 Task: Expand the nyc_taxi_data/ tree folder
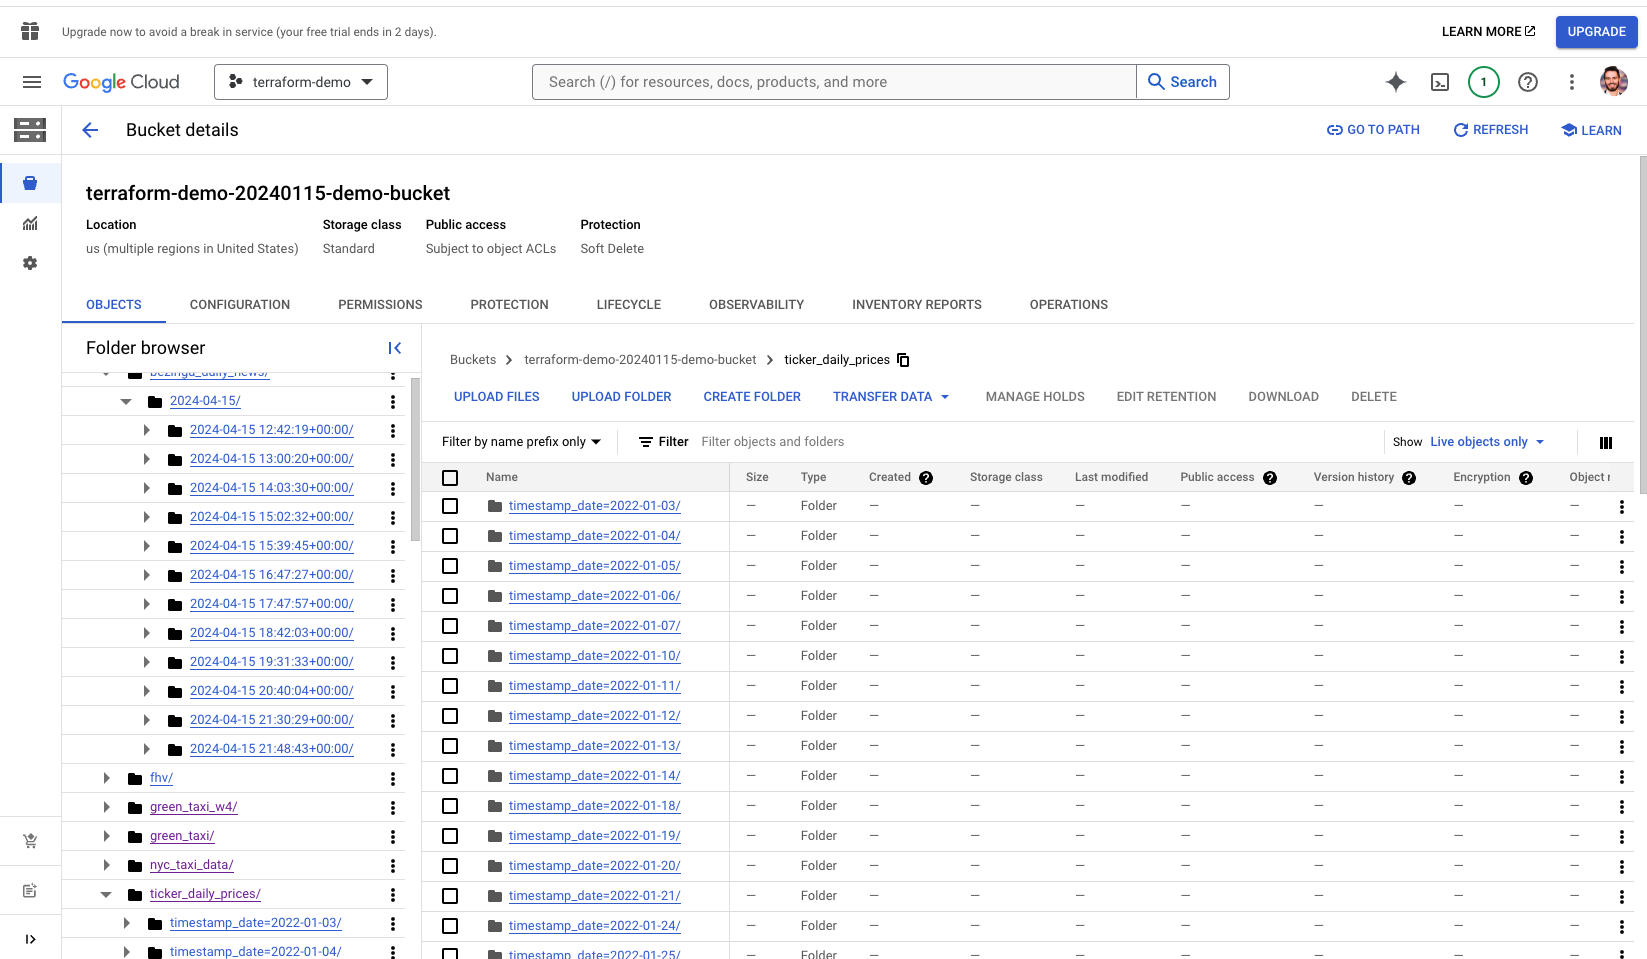[106, 865]
